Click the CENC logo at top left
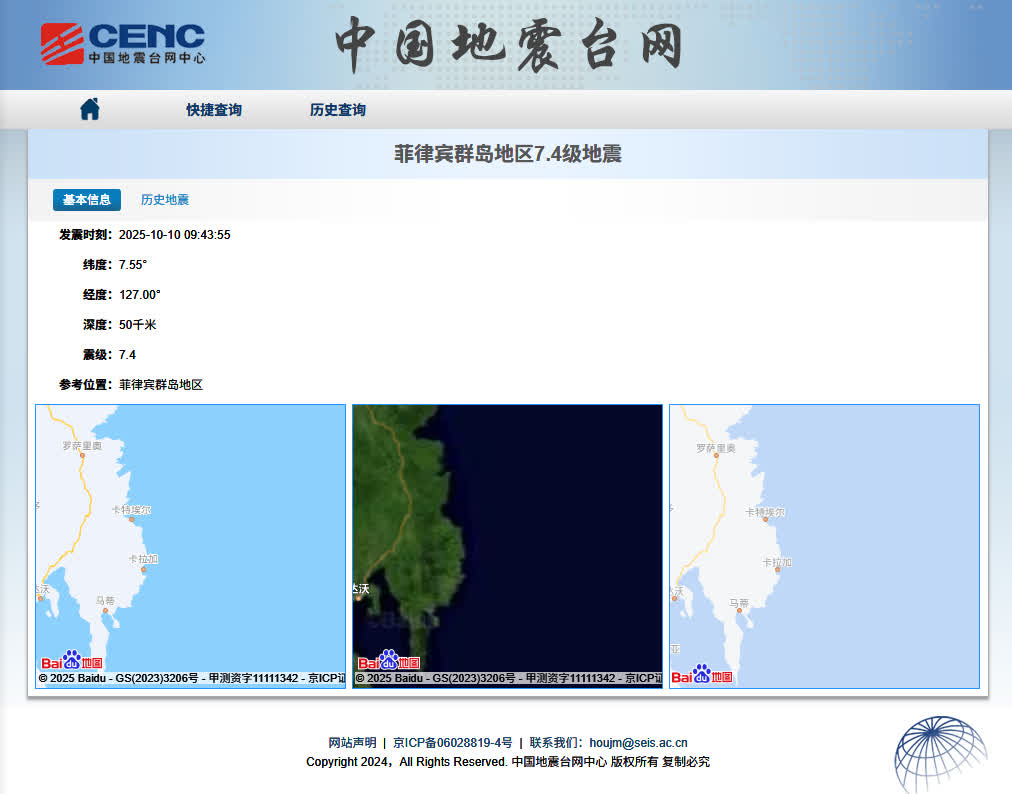The width and height of the screenshot is (1012, 794). [123, 44]
